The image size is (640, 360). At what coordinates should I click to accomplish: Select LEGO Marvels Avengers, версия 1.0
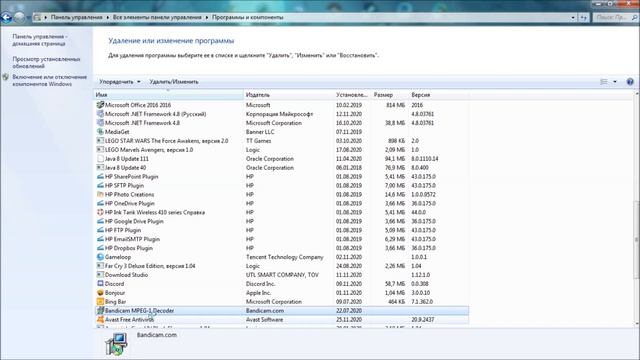[282, 150]
